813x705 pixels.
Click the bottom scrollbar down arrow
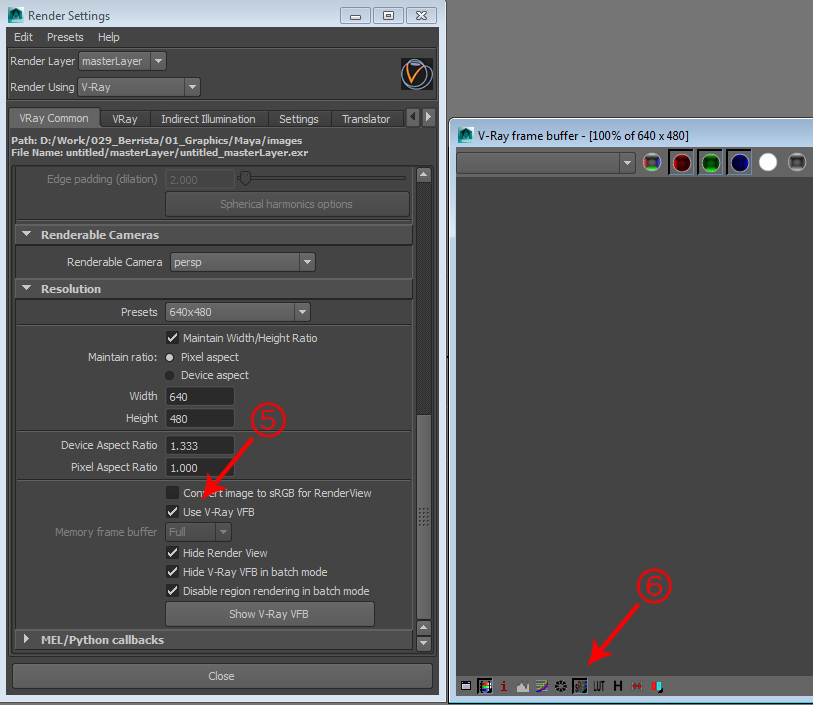(424, 643)
